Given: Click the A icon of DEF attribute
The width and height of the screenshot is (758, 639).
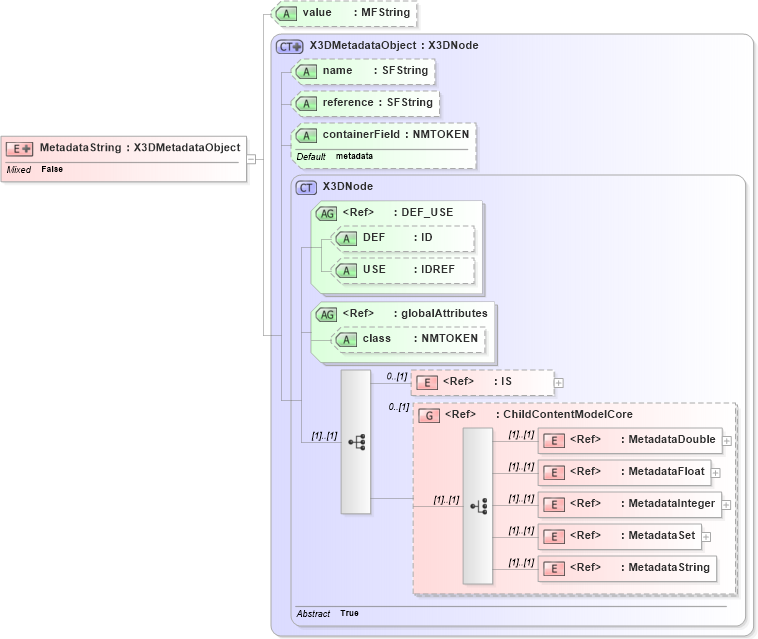Looking at the screenshot, I should (346, 239).
